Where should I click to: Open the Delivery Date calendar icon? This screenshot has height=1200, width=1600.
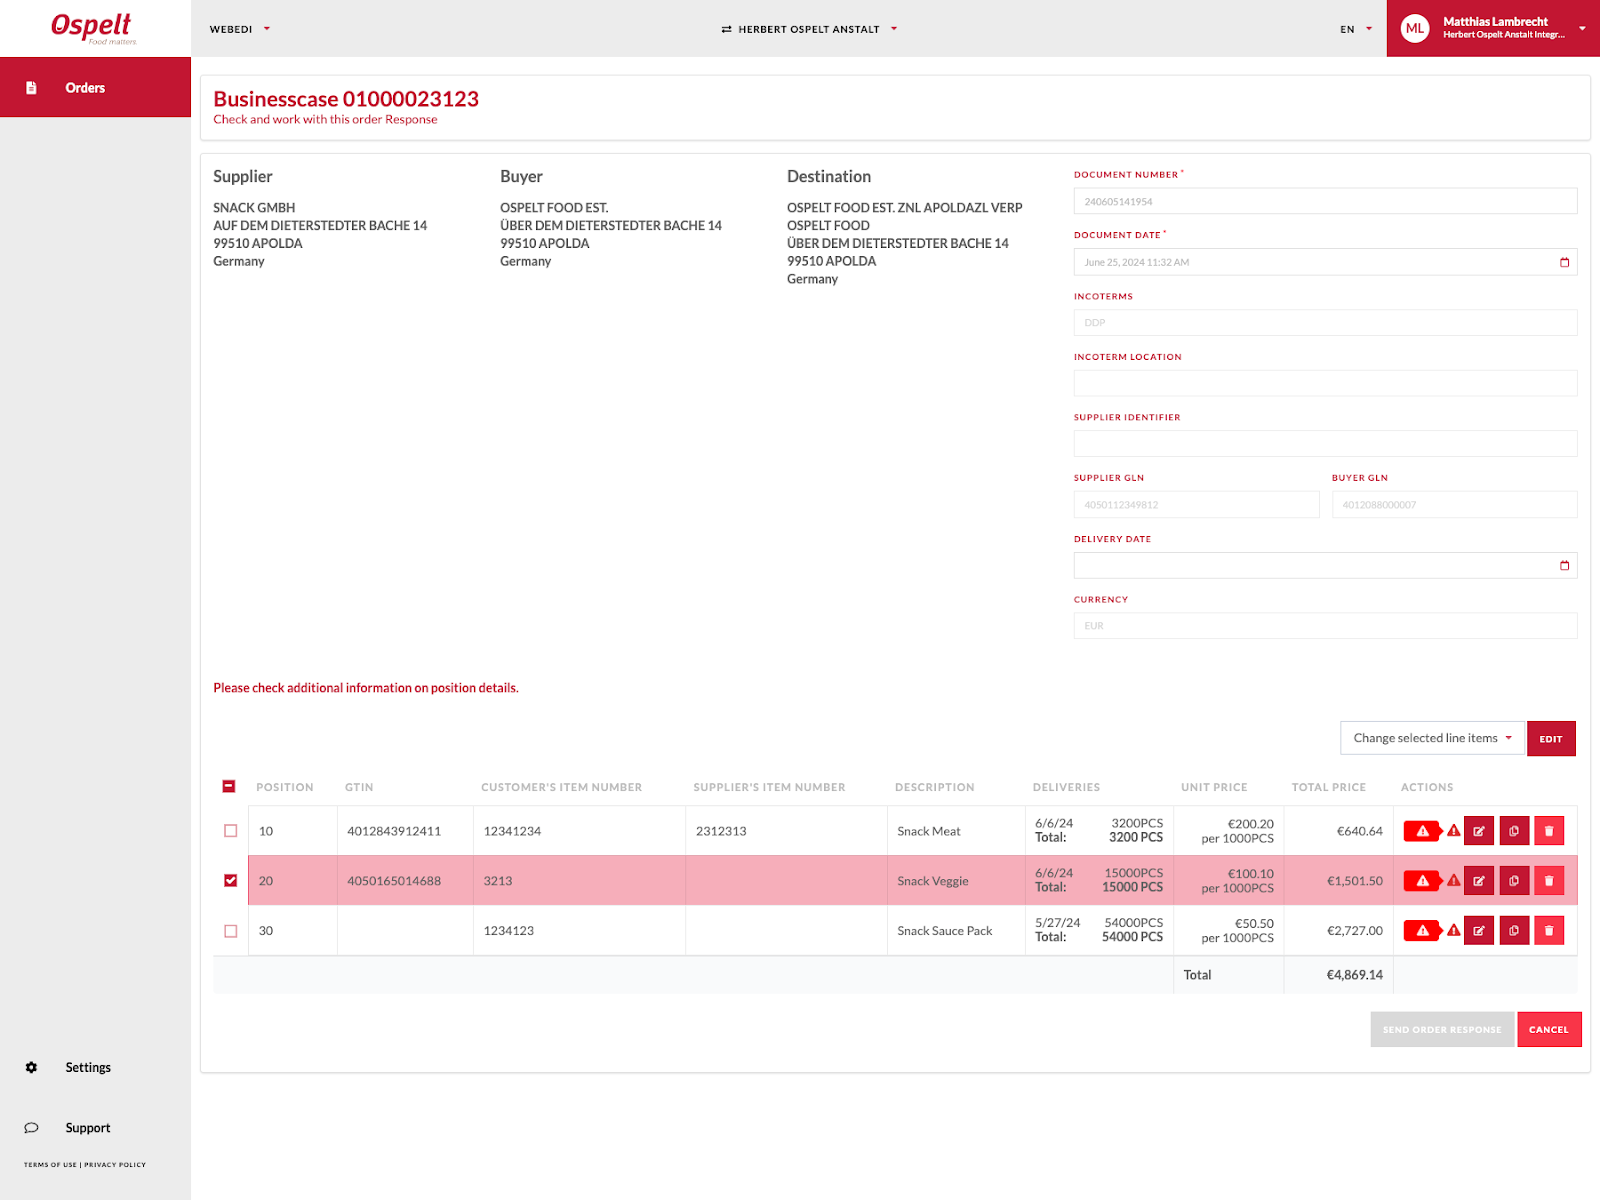tap(1564, 566)
